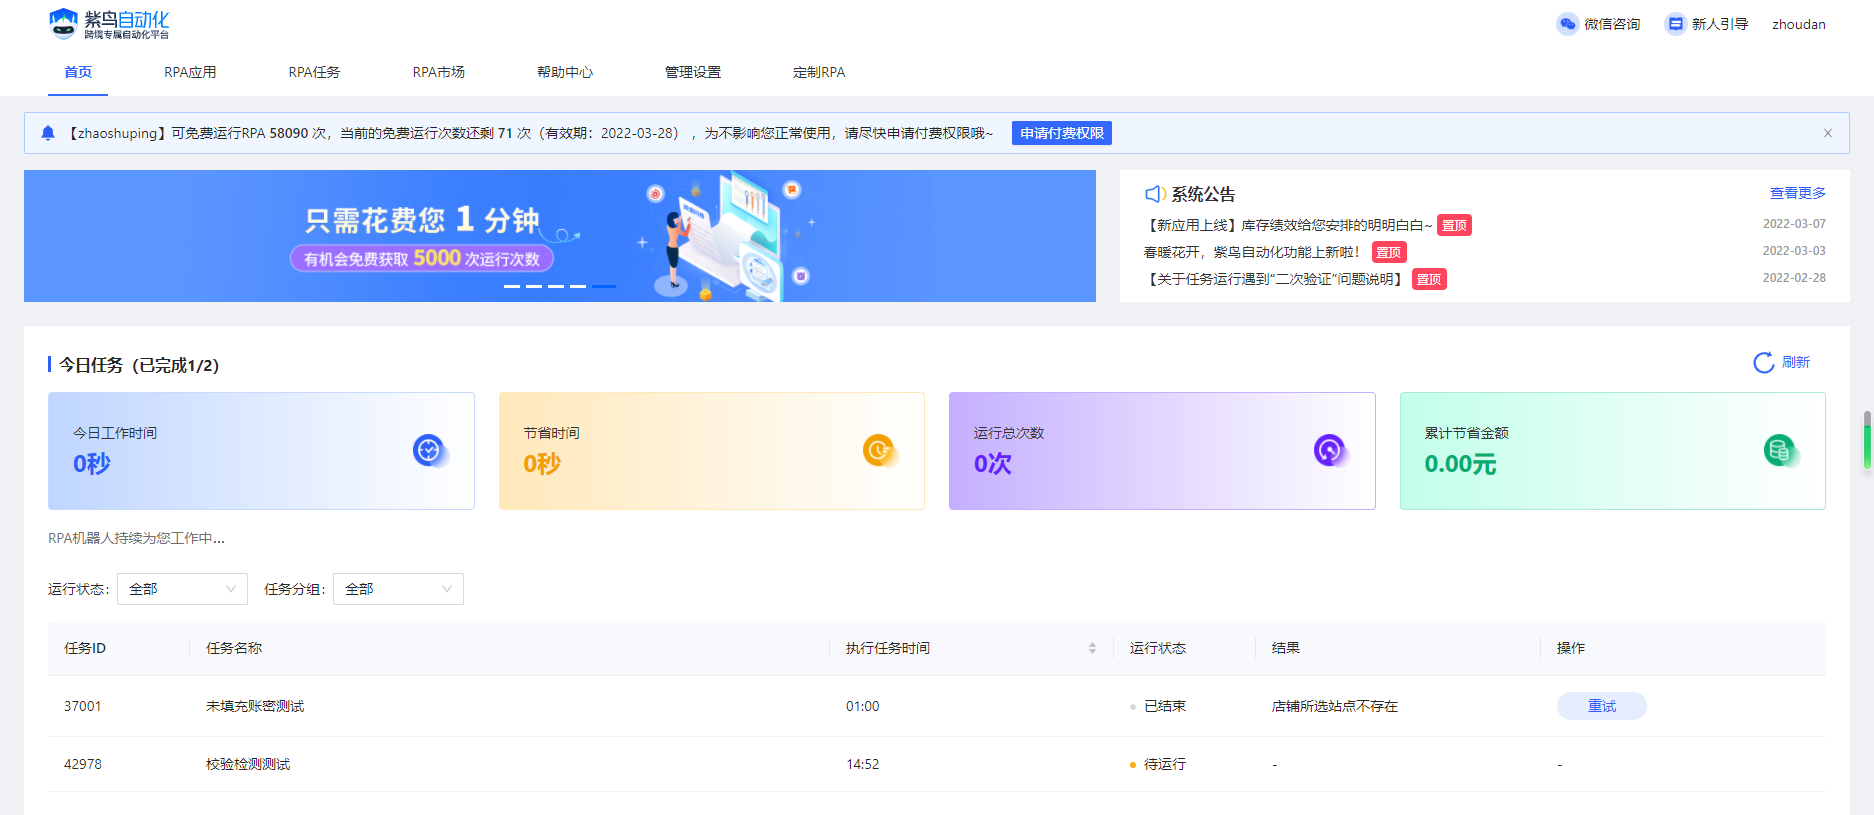This screenshot has height=815, width=1874.
Task: Select last carousel indicator dash on banner
Action: [604, 286]
